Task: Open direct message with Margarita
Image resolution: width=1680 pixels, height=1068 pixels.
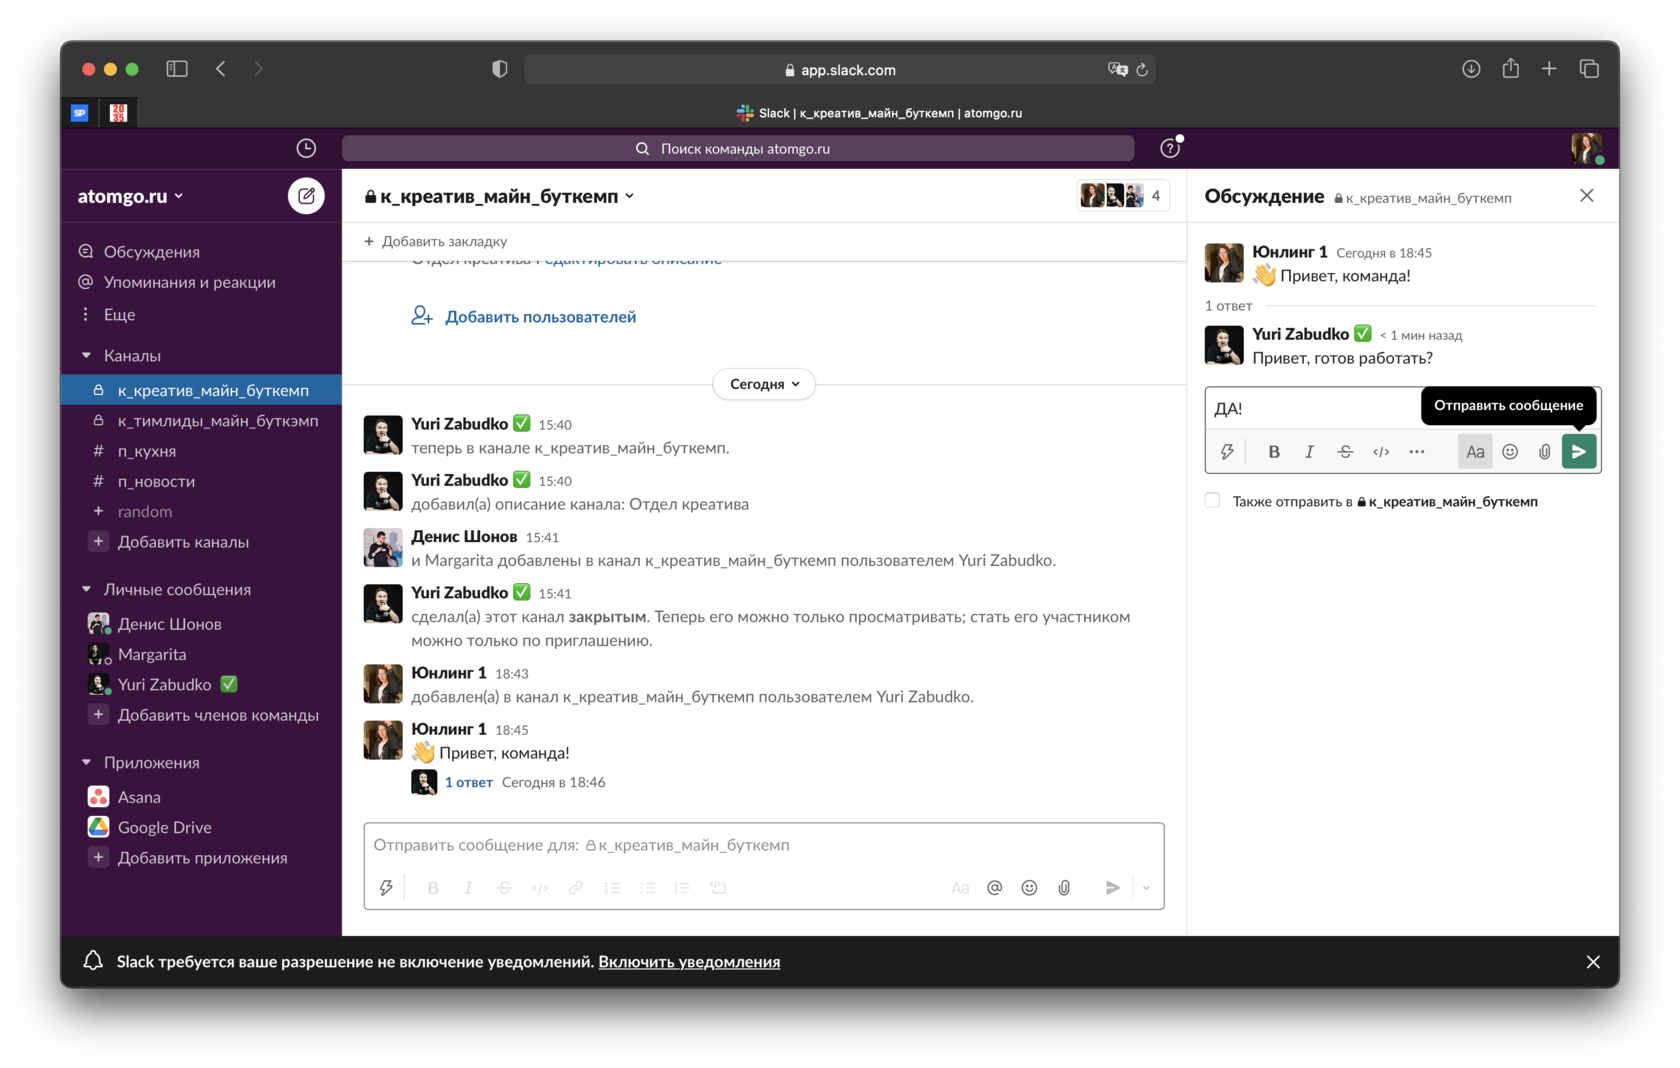Action: tap(201, 655)
